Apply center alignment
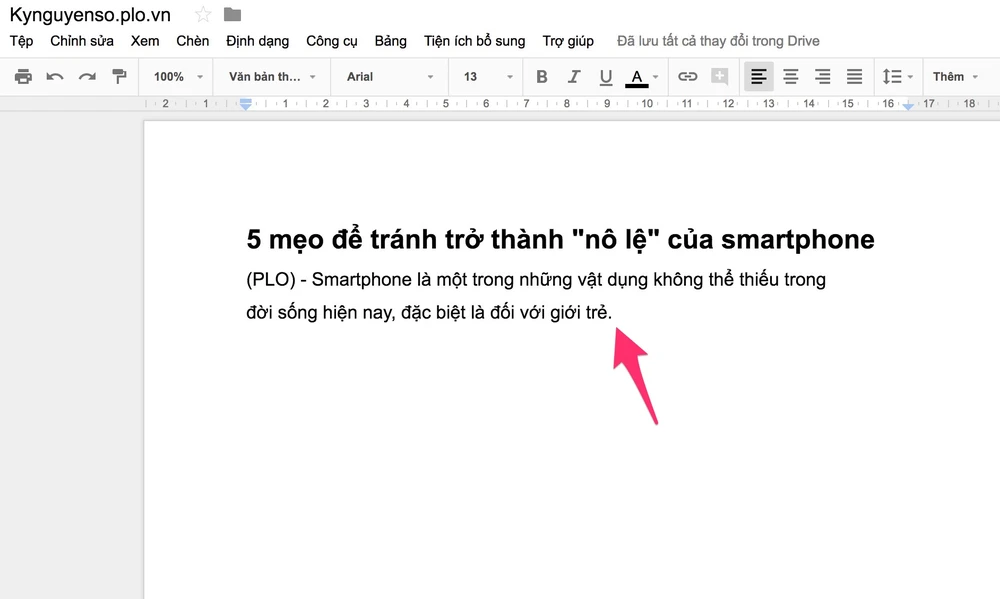This screenshot has width=1000, height=599. tap(790, 76)
